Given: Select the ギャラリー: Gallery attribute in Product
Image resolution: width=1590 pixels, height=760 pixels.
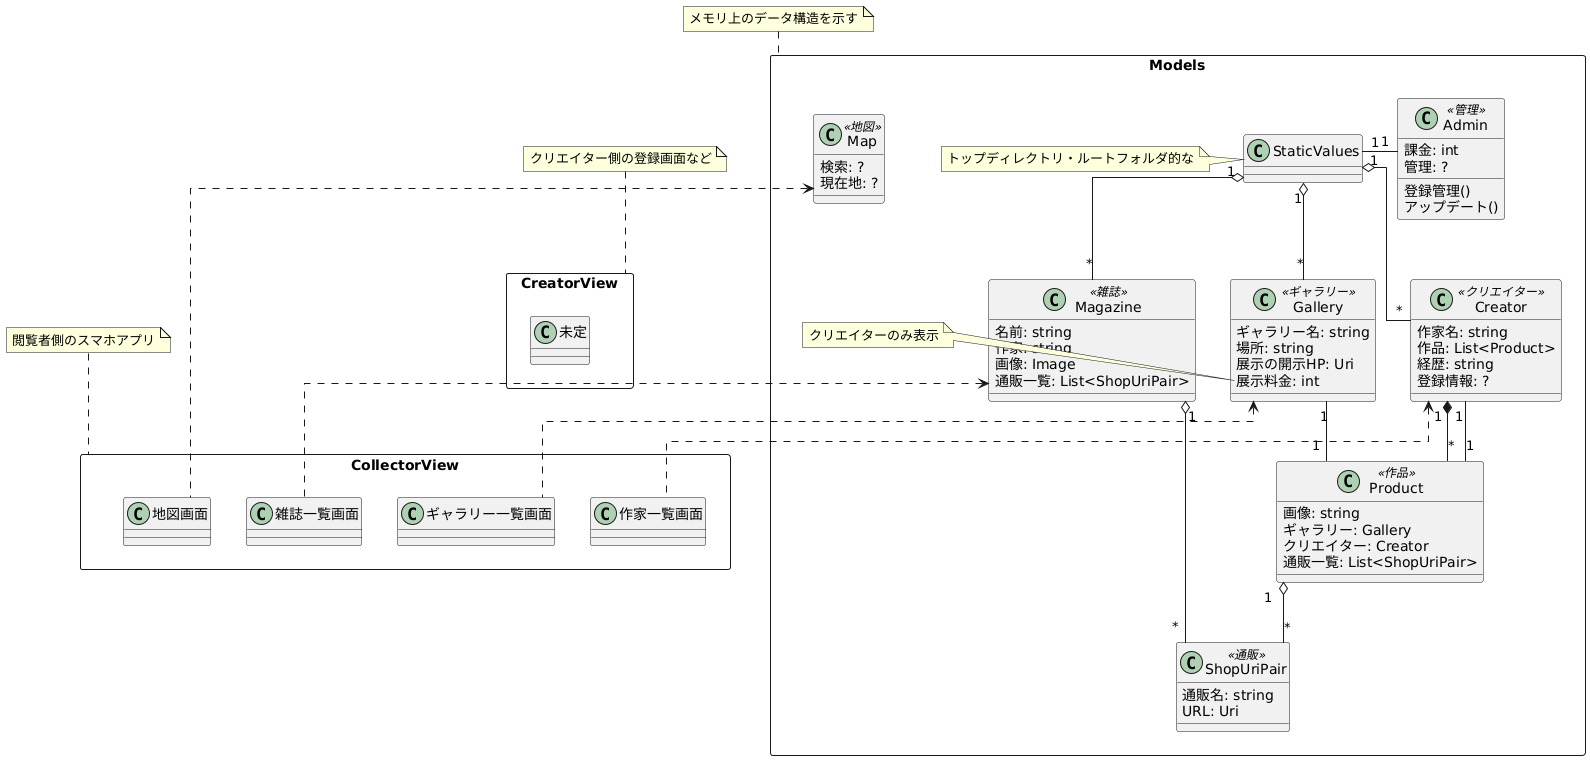Looking at the screenshot, I should (1347, 529).
